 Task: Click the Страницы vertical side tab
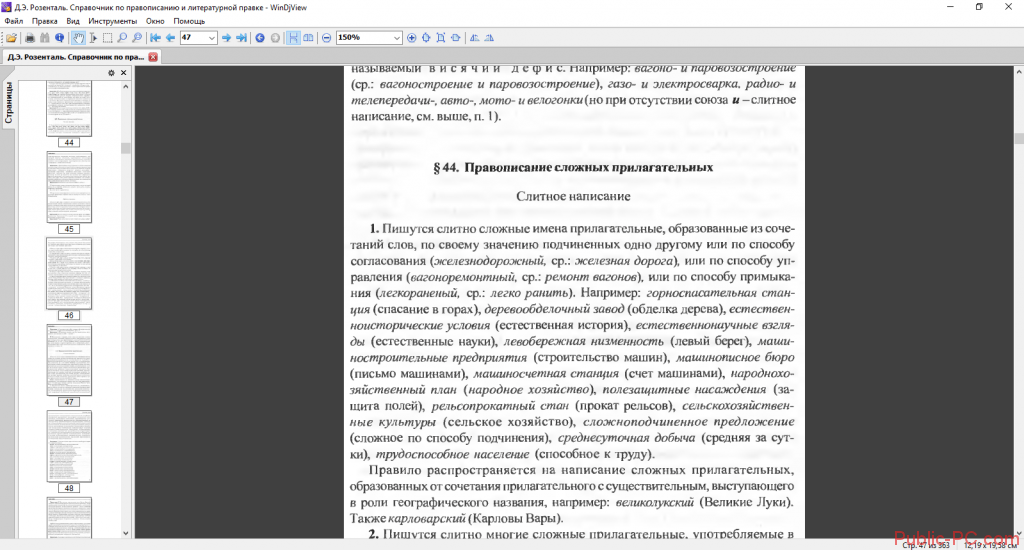point(8,103)
